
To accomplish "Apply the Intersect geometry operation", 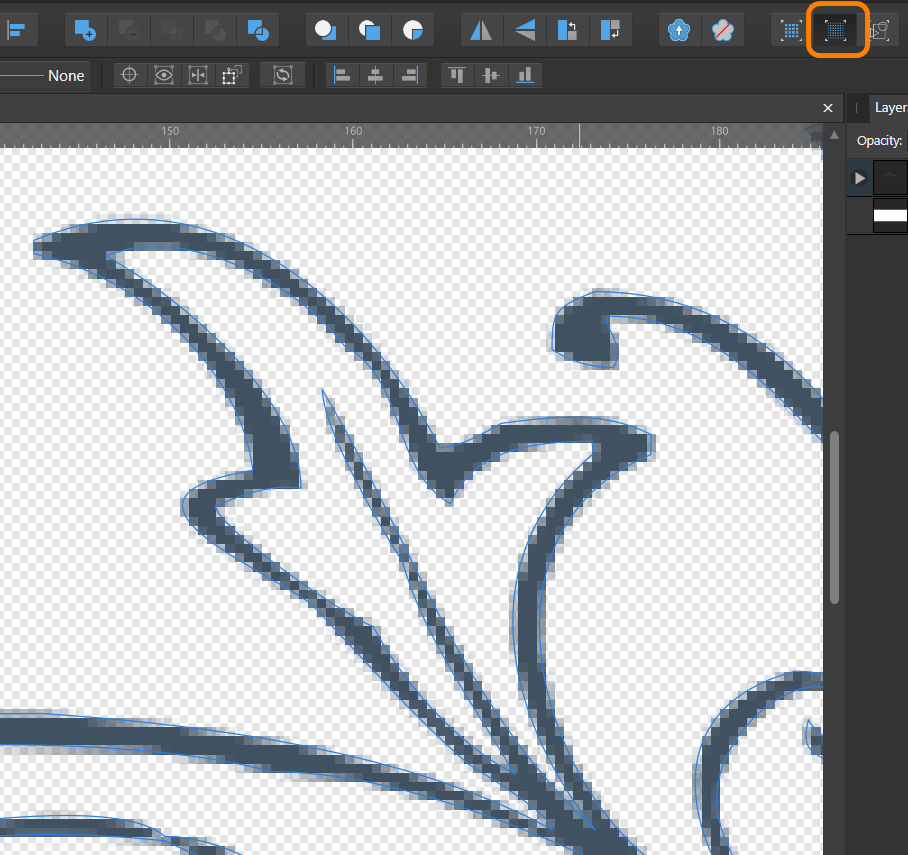I will point(171,29).
